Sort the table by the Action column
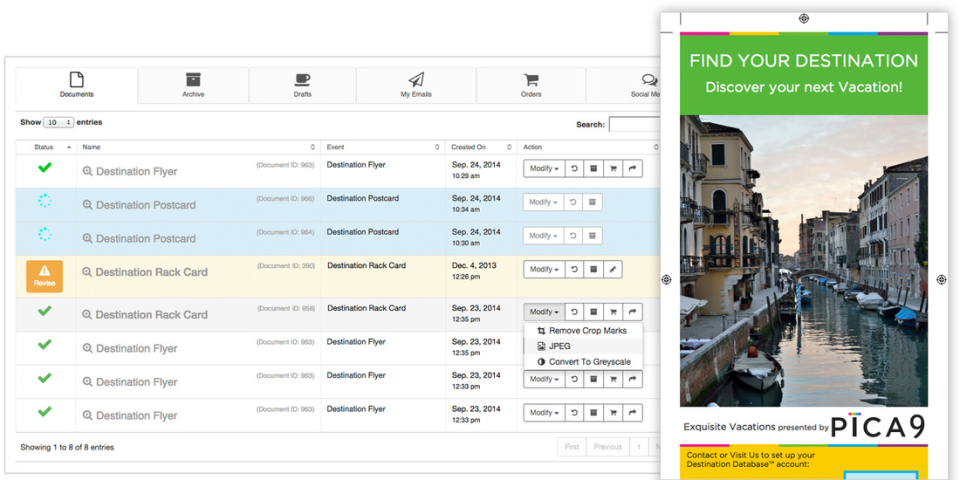 [x=589, y=147]
